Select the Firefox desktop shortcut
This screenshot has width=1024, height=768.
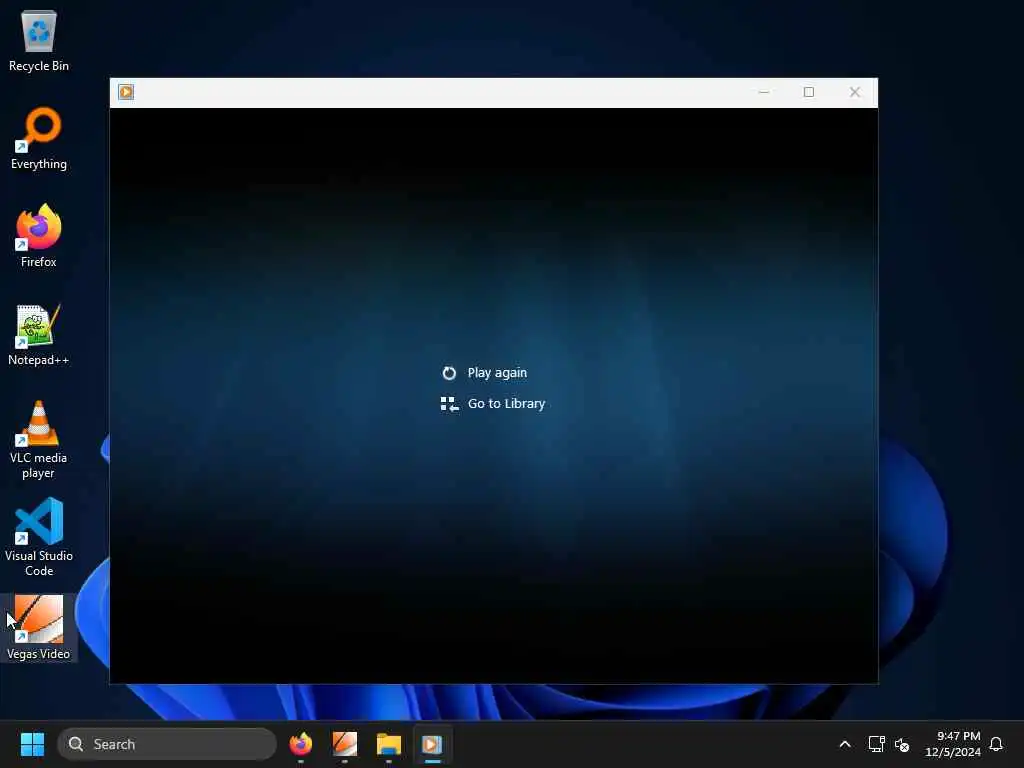point(39,236)
